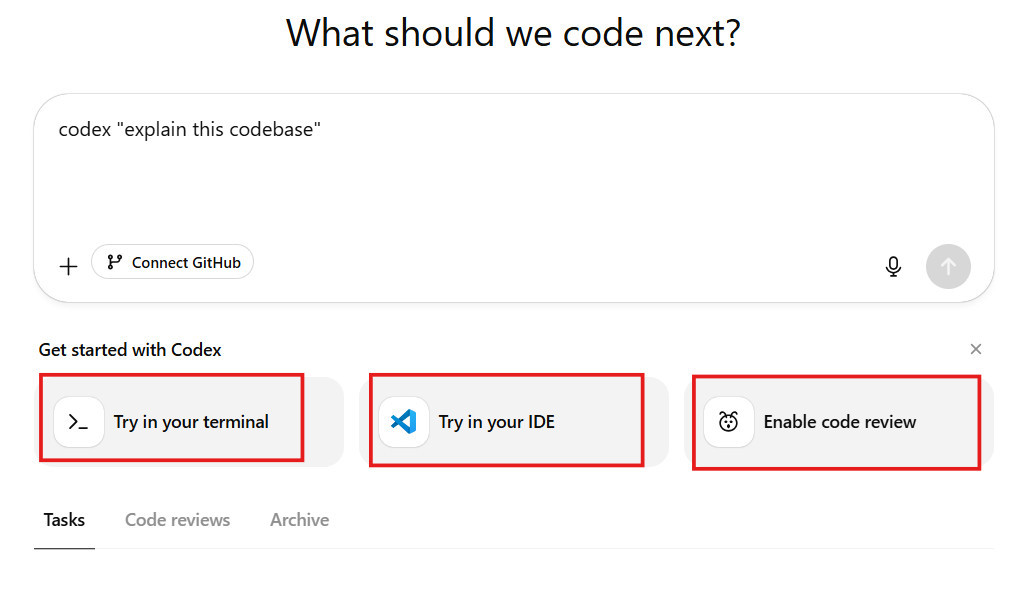
Task: Start voice dictation with microphone icon
Action: point(893,266)
